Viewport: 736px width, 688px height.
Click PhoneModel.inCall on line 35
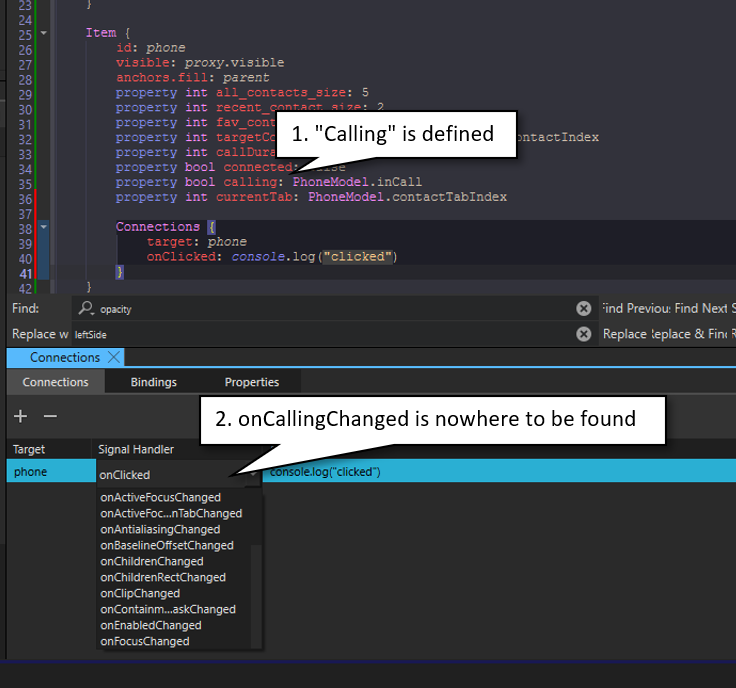tap(357, 182)
